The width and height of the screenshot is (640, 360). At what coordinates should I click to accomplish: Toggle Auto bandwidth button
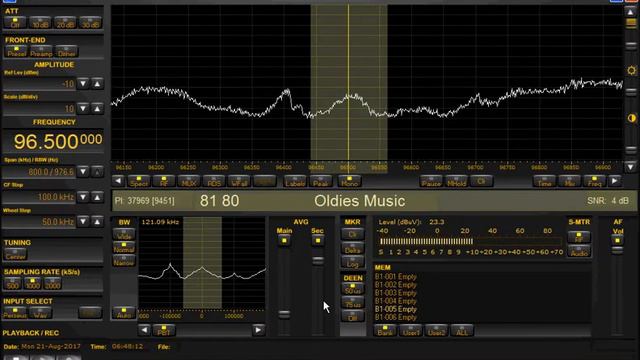pos(124,313)
